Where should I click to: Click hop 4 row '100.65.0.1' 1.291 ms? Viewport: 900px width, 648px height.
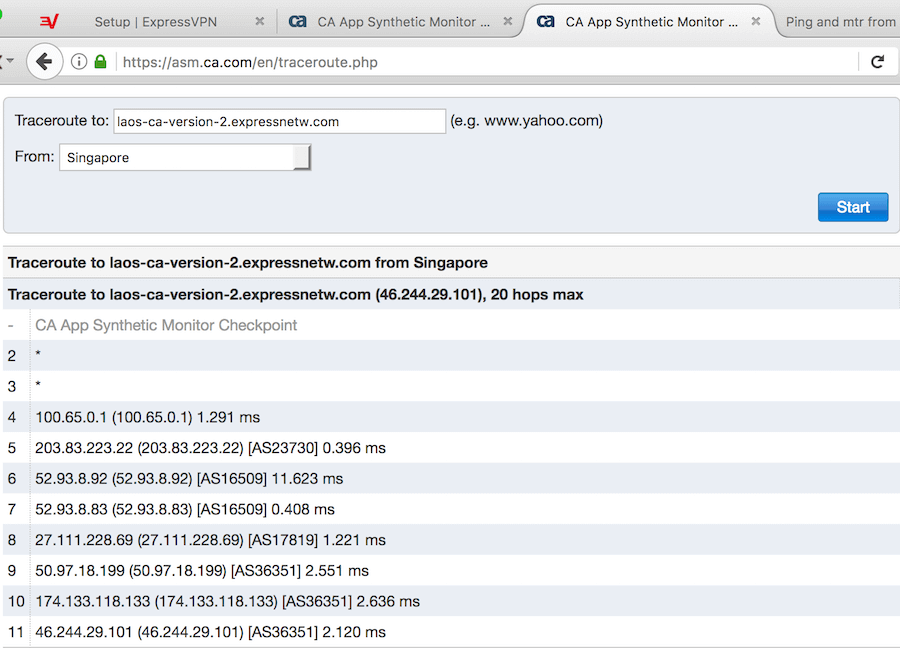[451, 417]
